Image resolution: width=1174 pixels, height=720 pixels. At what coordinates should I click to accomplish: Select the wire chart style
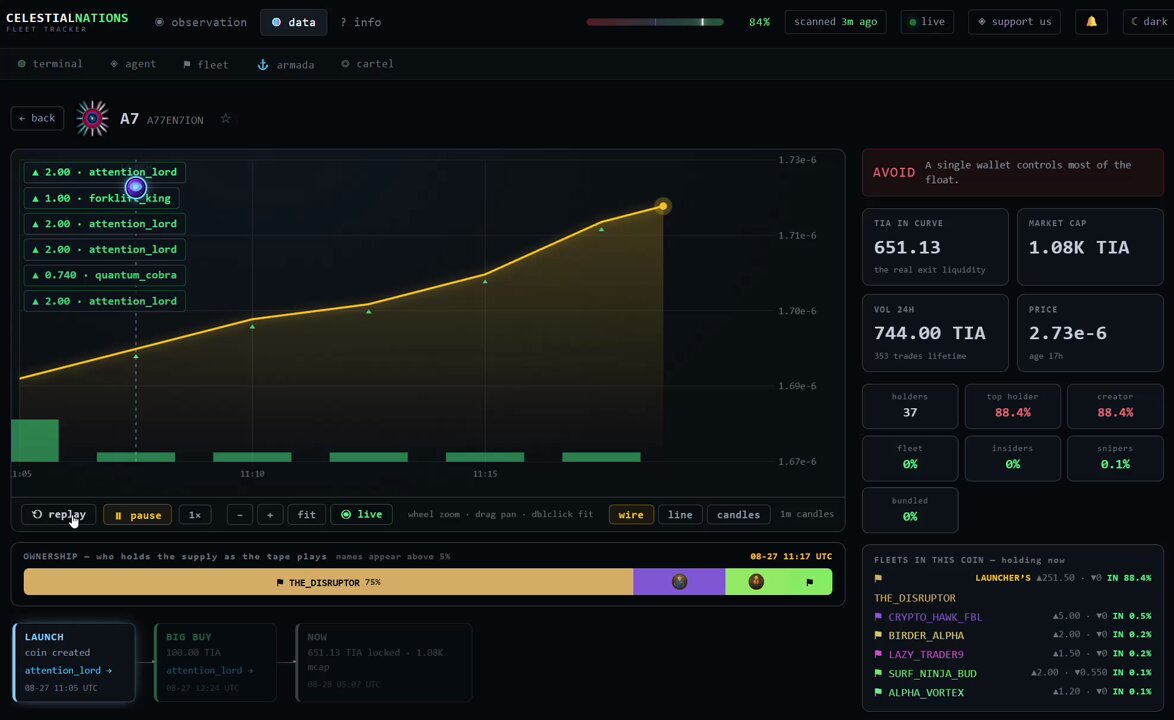[x=630, y=514]
